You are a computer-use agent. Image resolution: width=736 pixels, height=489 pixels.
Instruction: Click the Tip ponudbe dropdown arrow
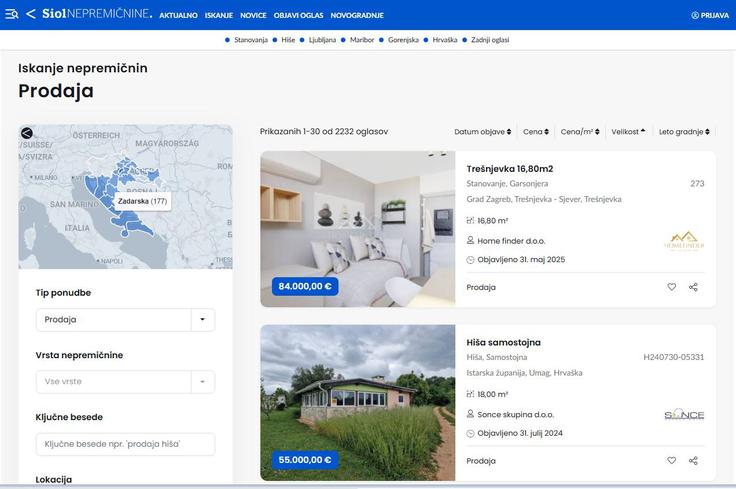click(x=203, y=320)
